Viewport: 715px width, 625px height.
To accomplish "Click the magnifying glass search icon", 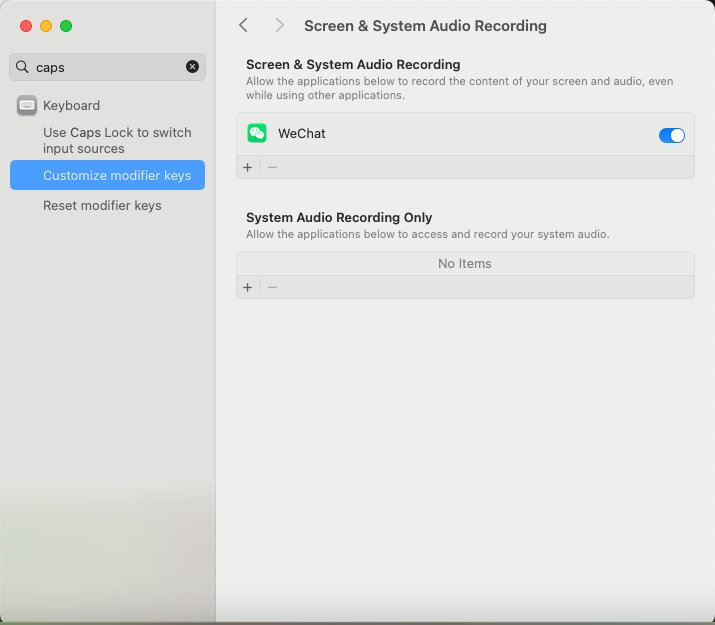I will [x=22, y=67].
